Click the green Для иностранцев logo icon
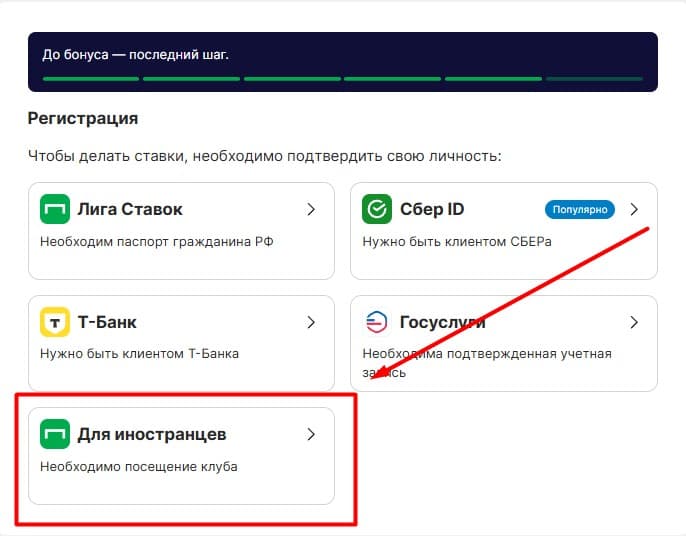Viewport: 686px width, 536px height. (55, 434)
